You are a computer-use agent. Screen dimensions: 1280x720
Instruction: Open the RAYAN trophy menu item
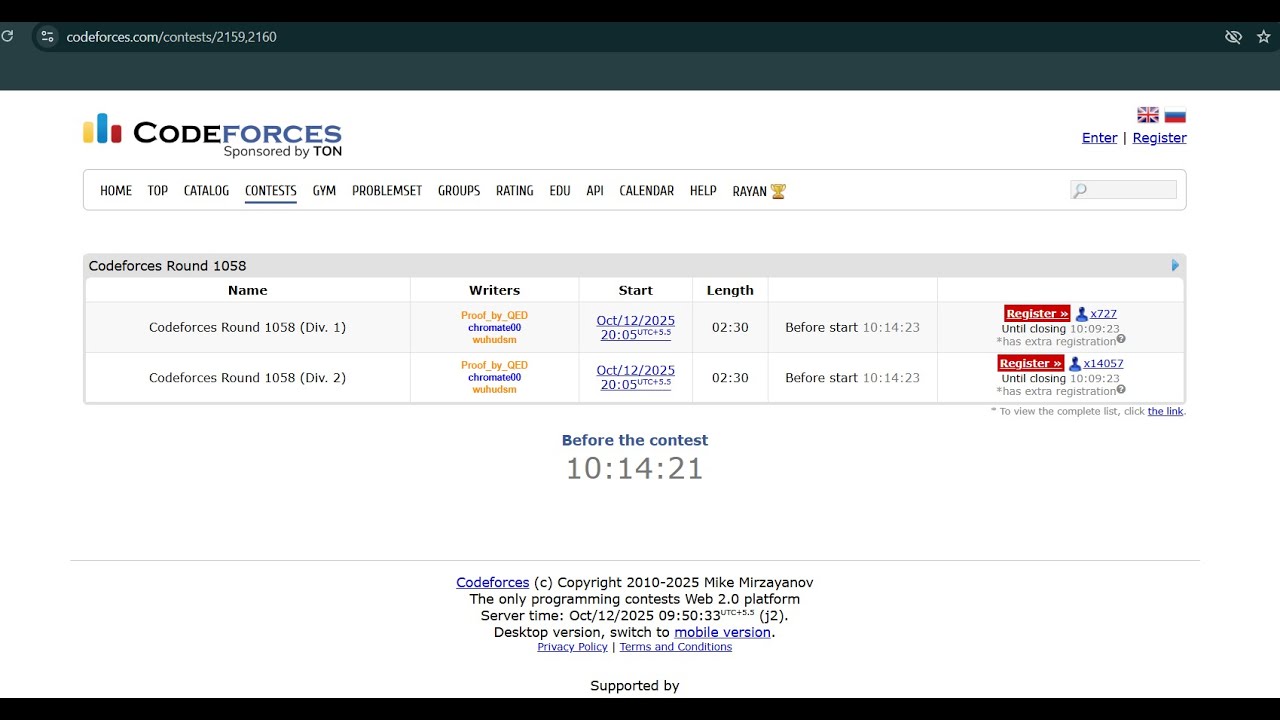[759, 191]
